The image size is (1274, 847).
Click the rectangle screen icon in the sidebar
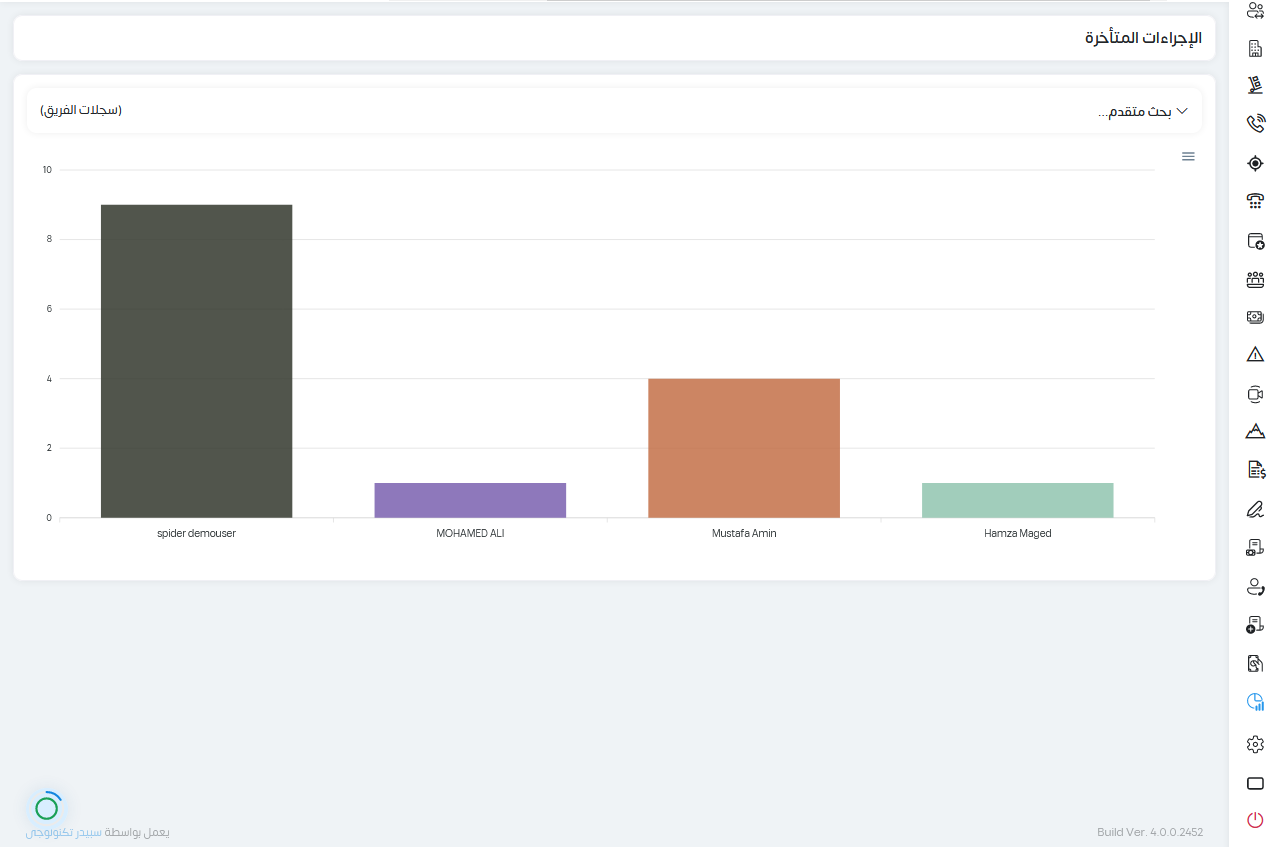coord(1255,783)
